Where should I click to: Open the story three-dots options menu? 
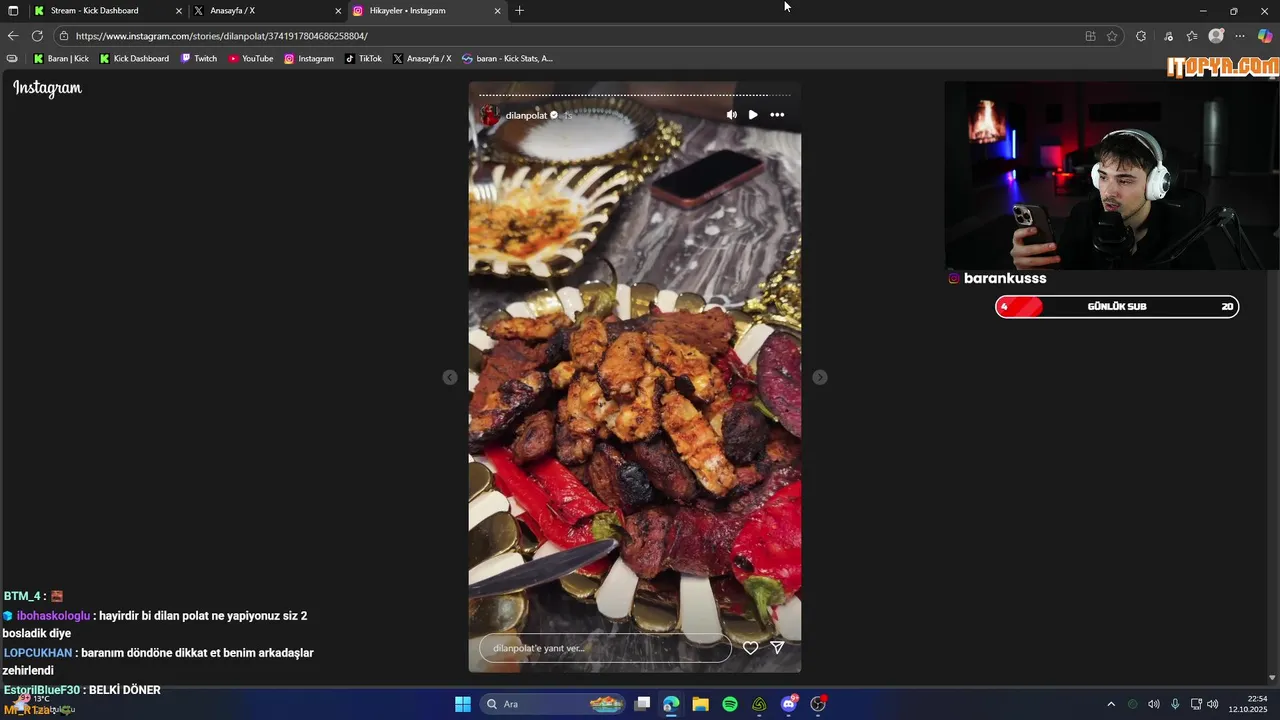(777, 115)
